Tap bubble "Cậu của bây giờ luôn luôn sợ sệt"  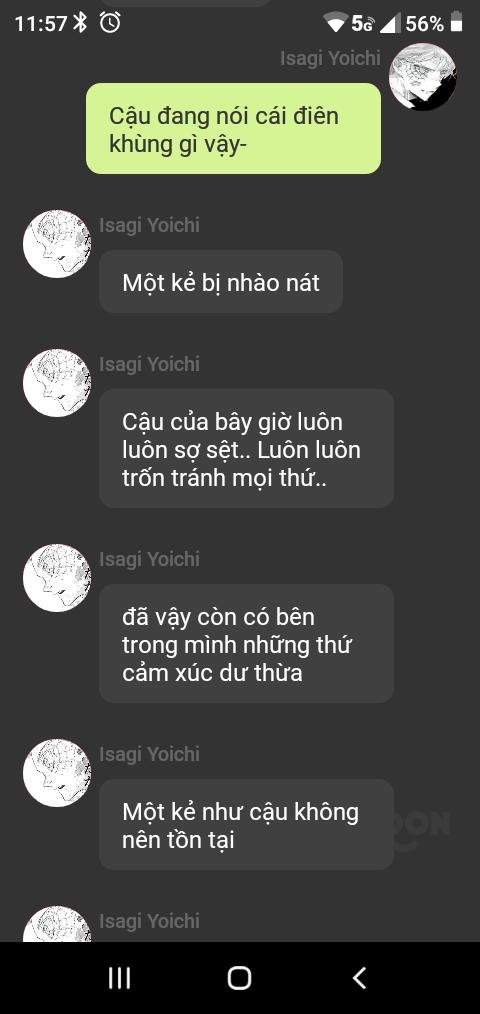246,448
